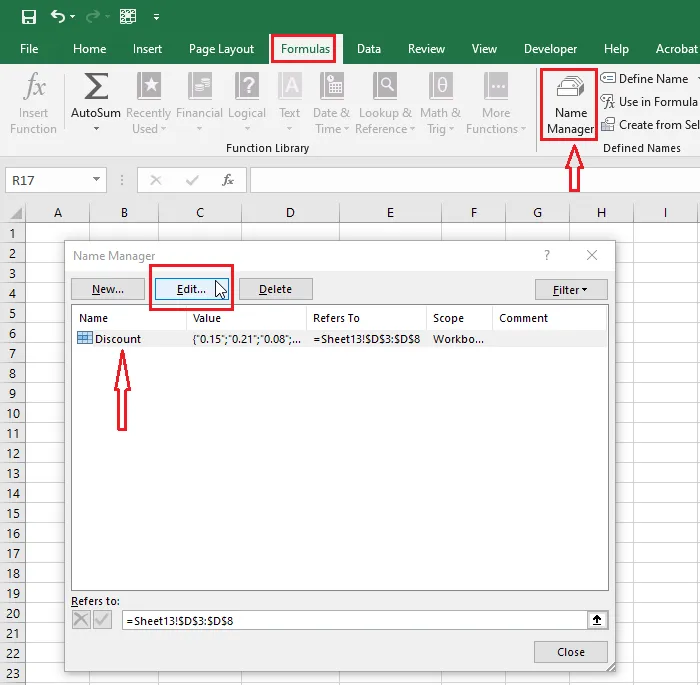Click the New... button in Name Manager
The height and width of the screenshot is (685, 700).
tap(108, 289)
